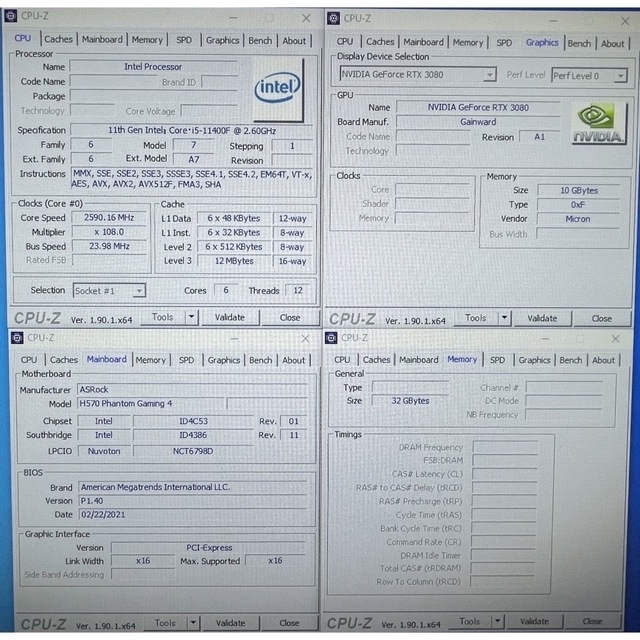Open About tab in Memory window

(603, 360)
